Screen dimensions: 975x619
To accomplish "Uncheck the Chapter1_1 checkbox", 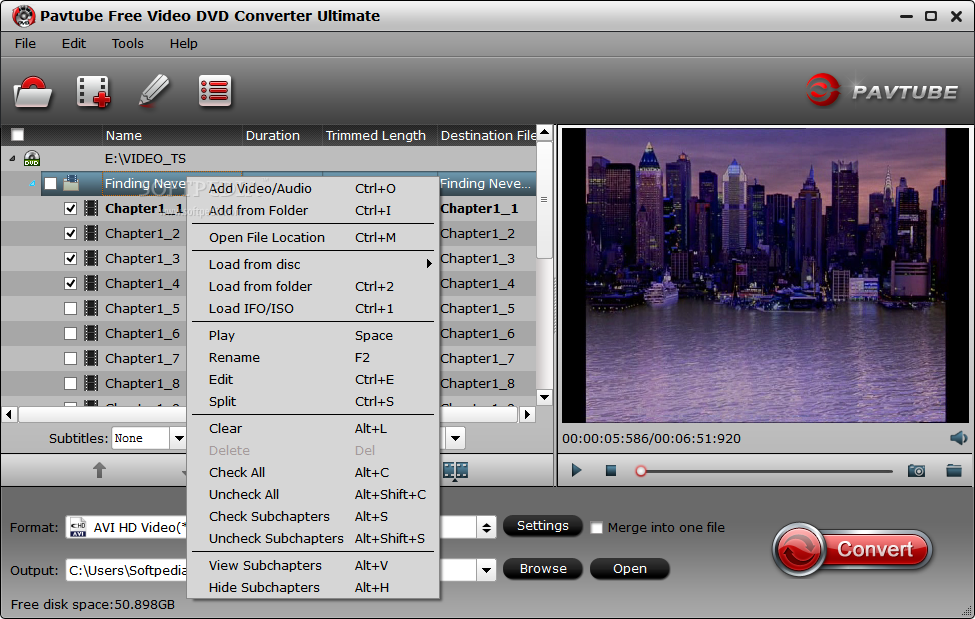I will coord(70,208).
